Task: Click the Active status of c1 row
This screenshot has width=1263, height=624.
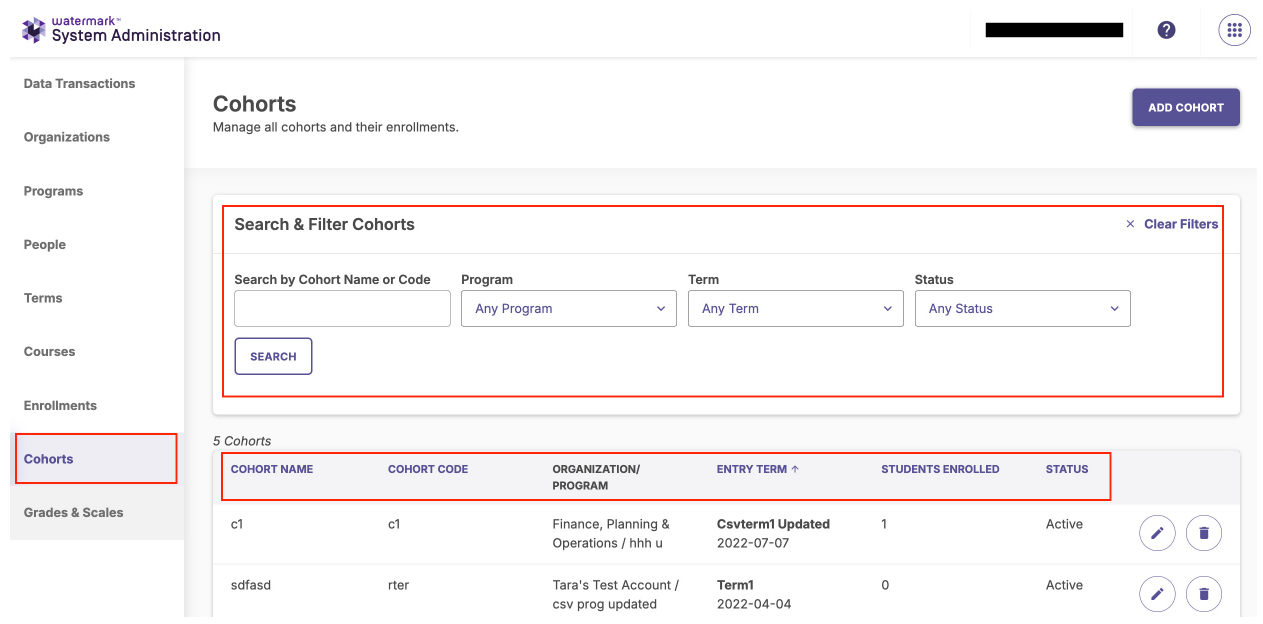Action: click(1064, 524)
